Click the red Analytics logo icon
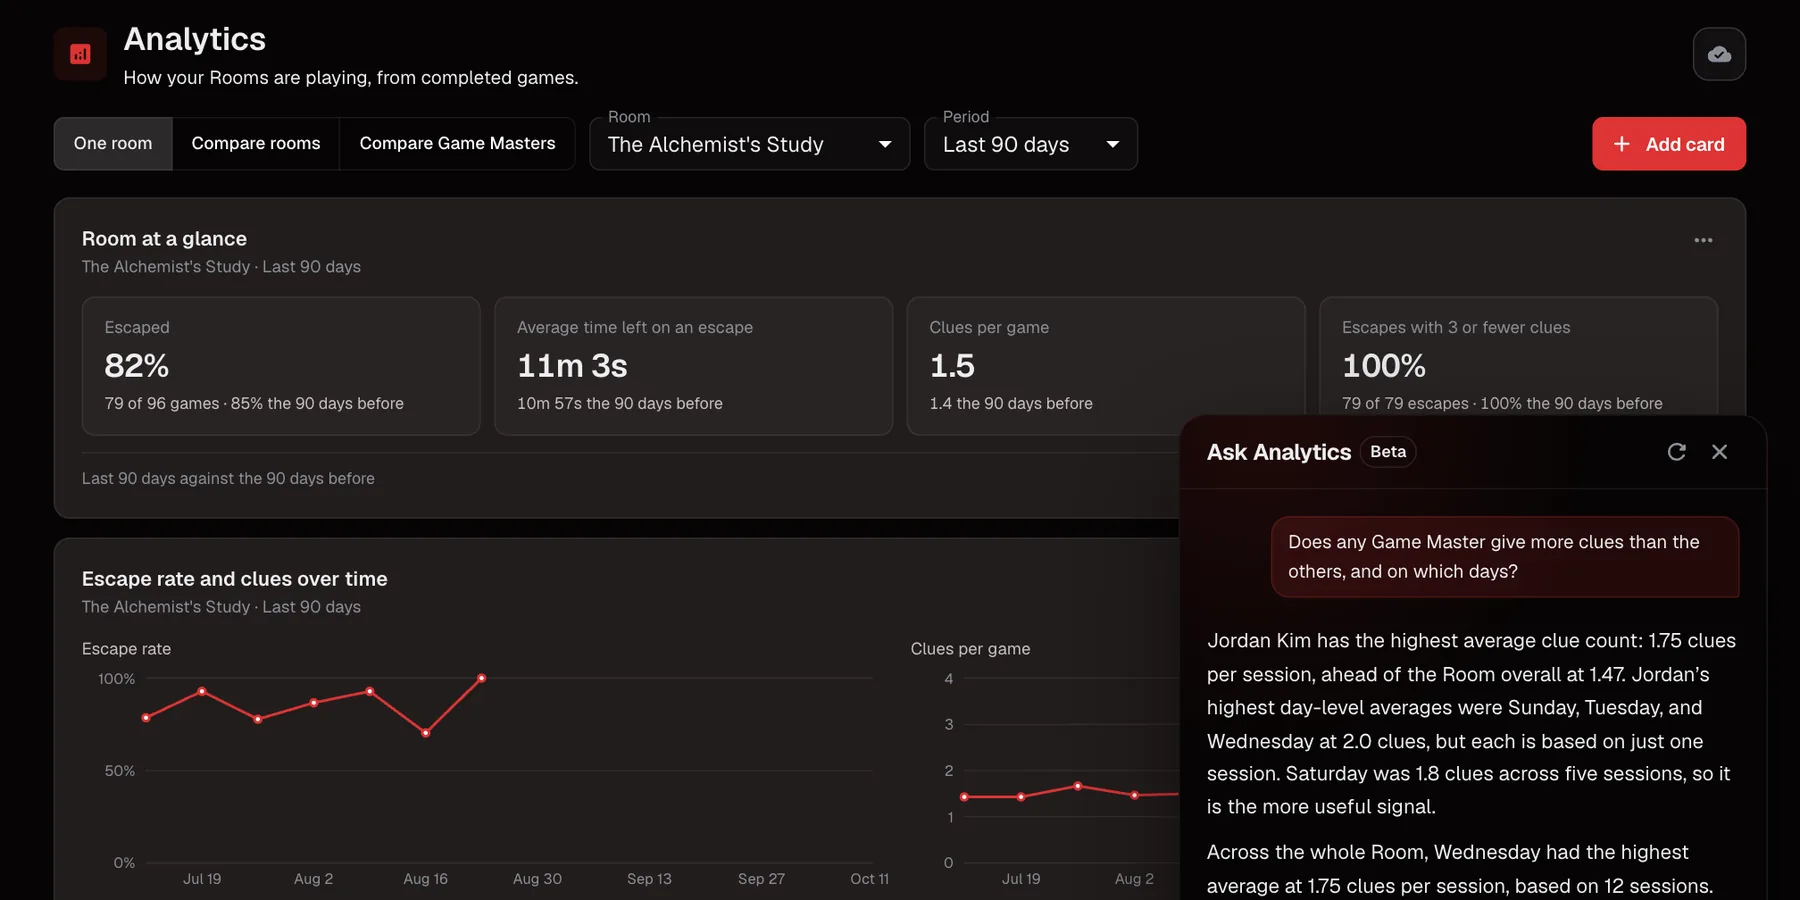Screen dimensions: 1800x900 (80, 54)
